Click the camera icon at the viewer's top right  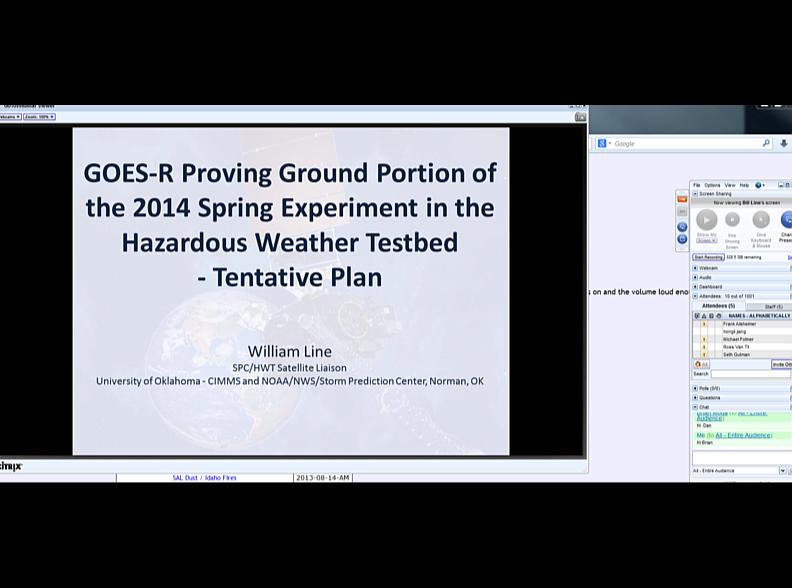580,117
